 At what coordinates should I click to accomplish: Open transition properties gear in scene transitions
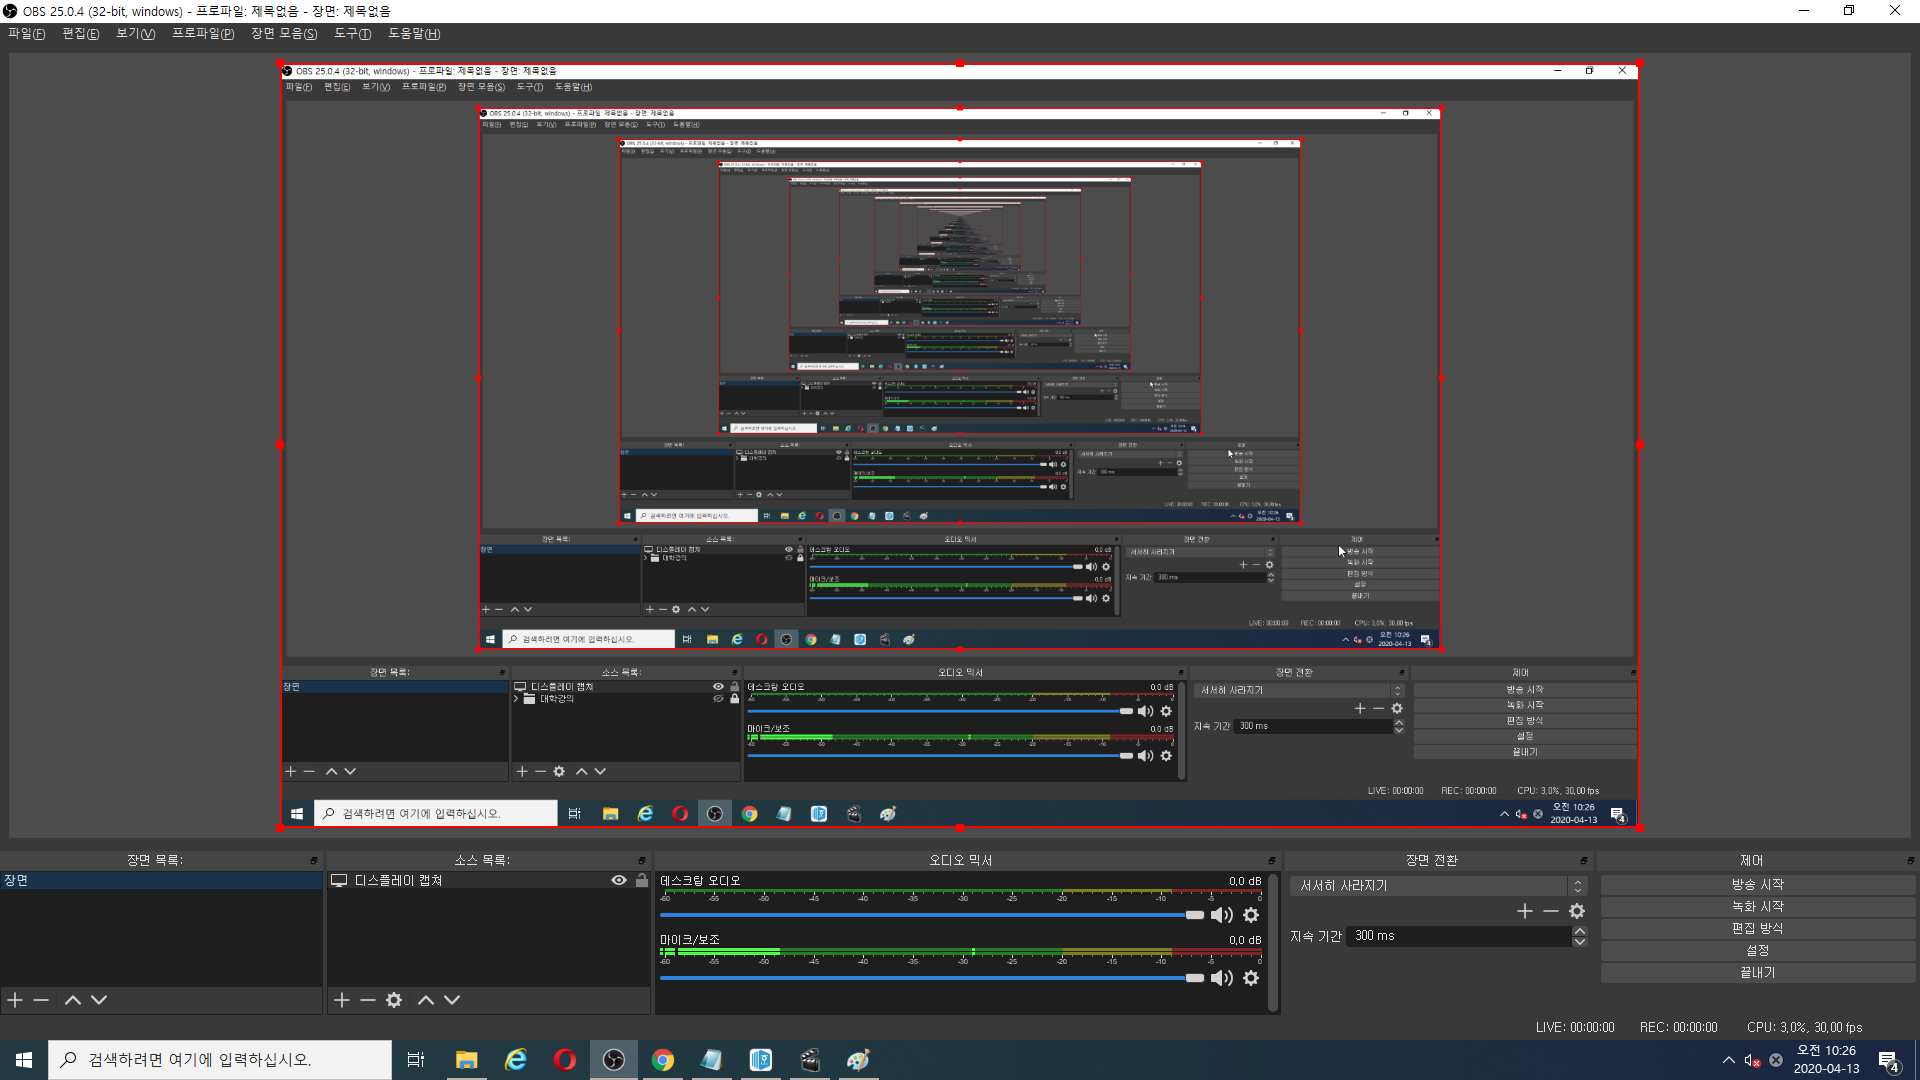[x=1577, y=911]
